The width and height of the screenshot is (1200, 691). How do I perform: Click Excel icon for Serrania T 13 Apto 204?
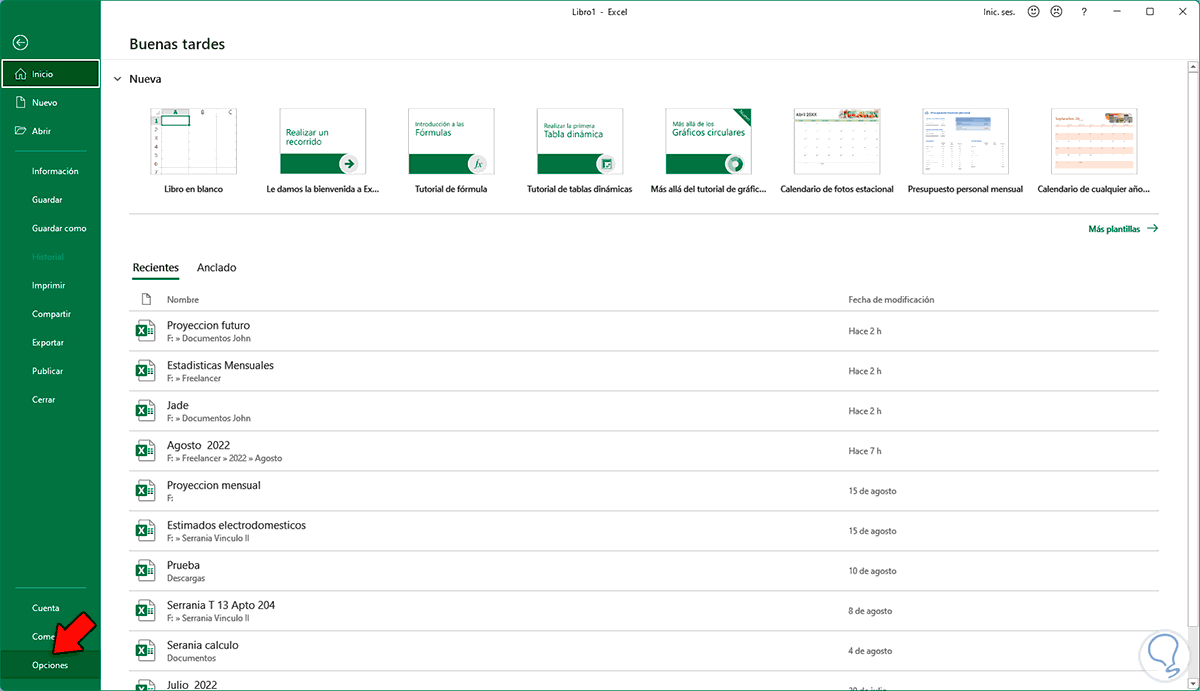(145, 611)
